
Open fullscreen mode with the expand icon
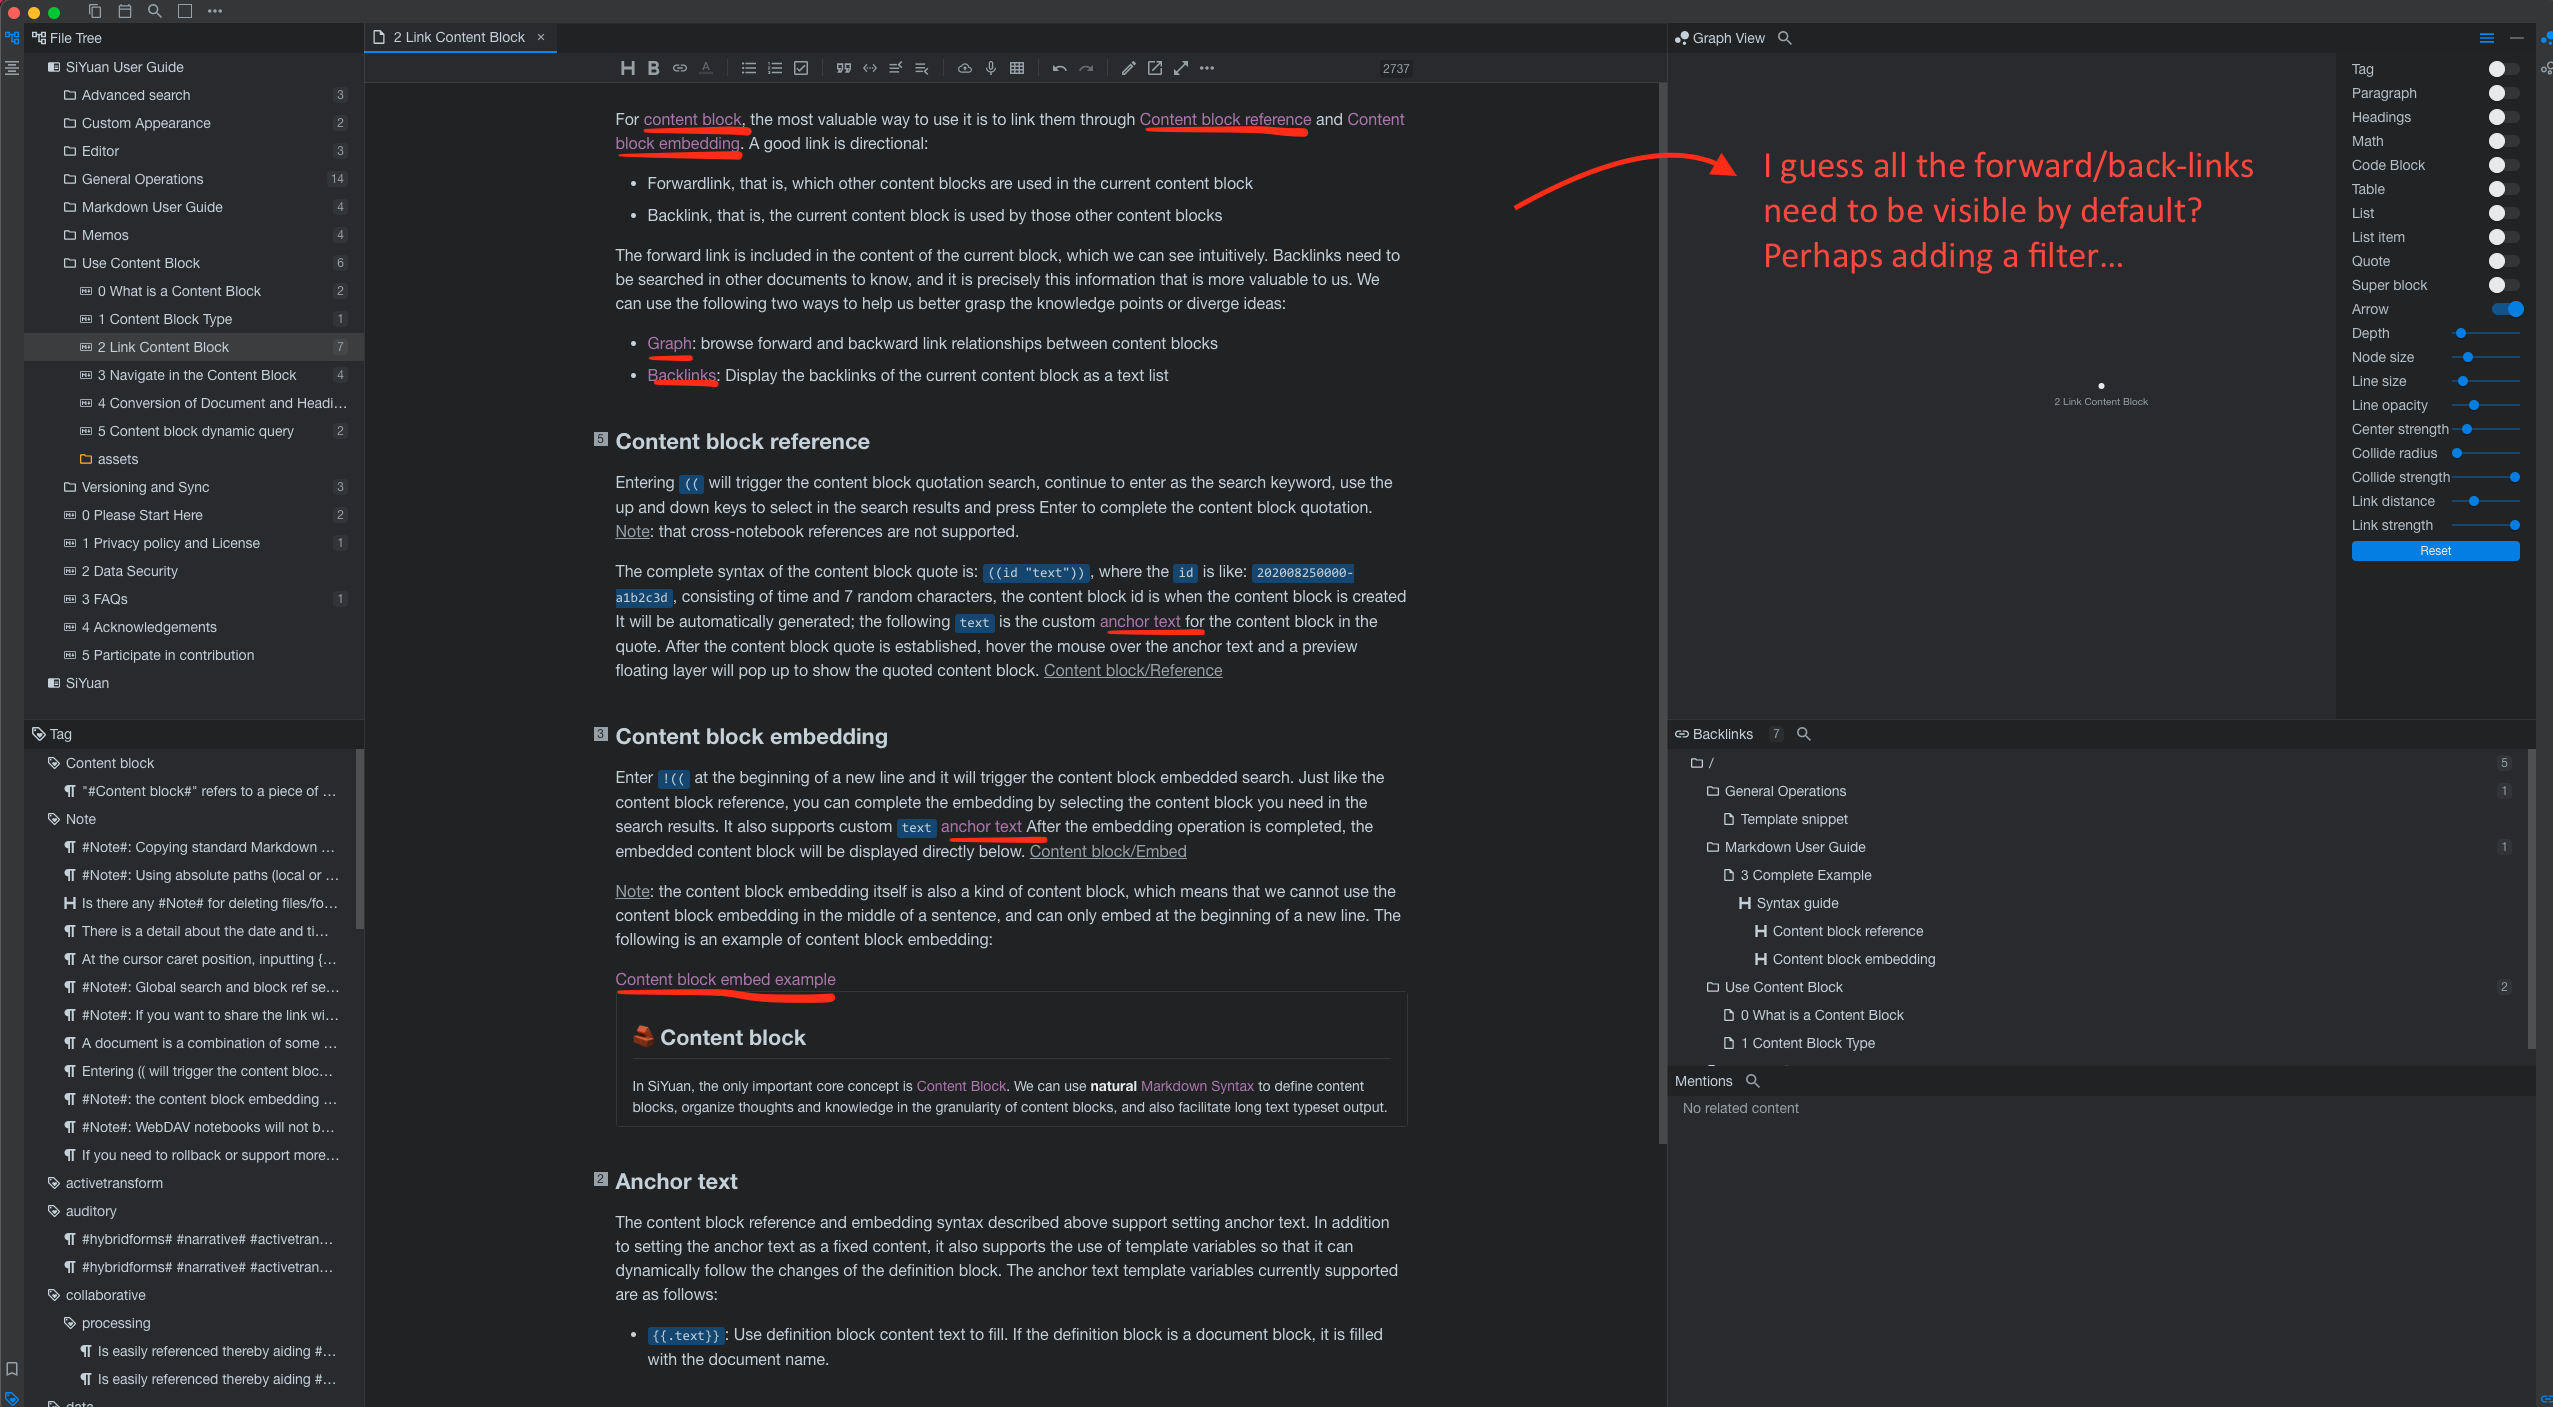coord(1180,68)
